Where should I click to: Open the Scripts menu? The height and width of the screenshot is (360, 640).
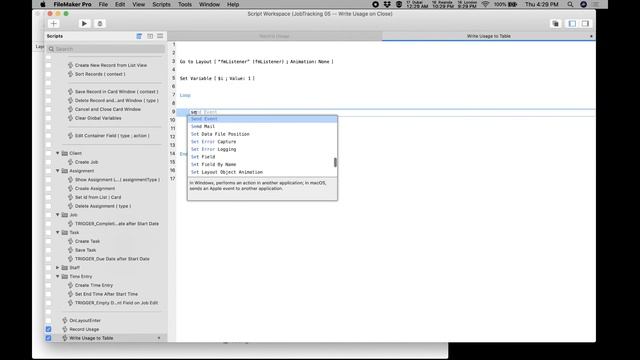click(161, 4)
